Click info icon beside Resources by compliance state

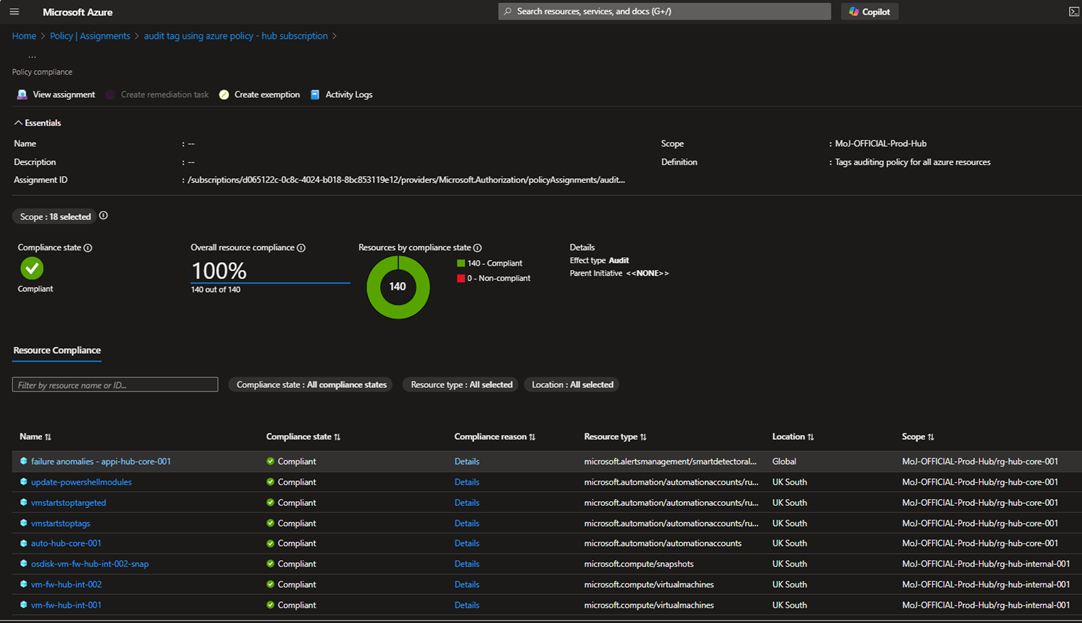point(478,248)
